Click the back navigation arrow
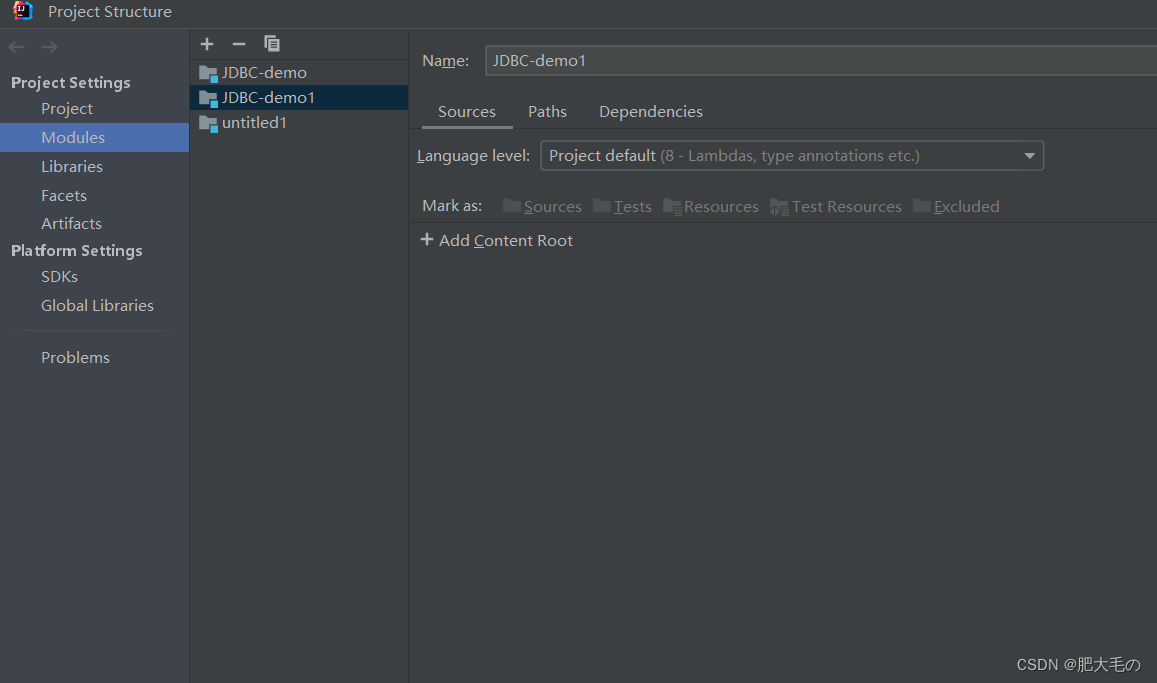 coord(17,47)
